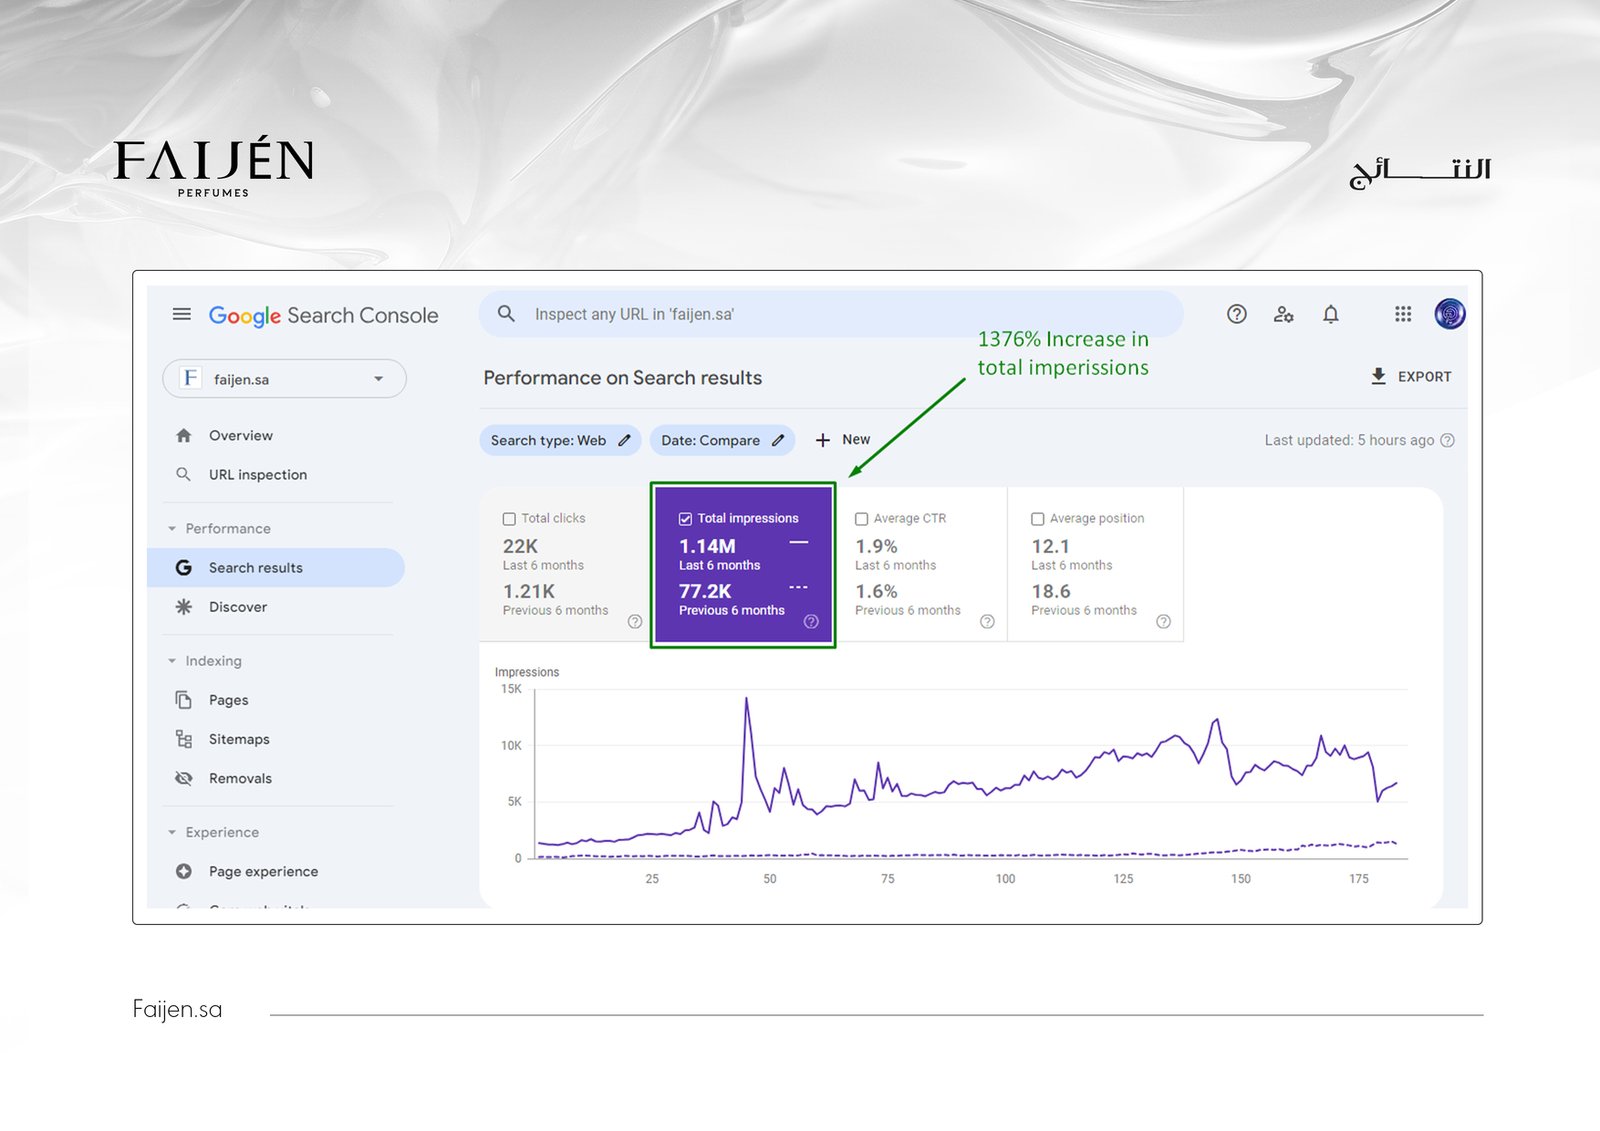Enable the Total clicks checkbox
This screenshot has height=1131, width=1600.
click(509, 518)
